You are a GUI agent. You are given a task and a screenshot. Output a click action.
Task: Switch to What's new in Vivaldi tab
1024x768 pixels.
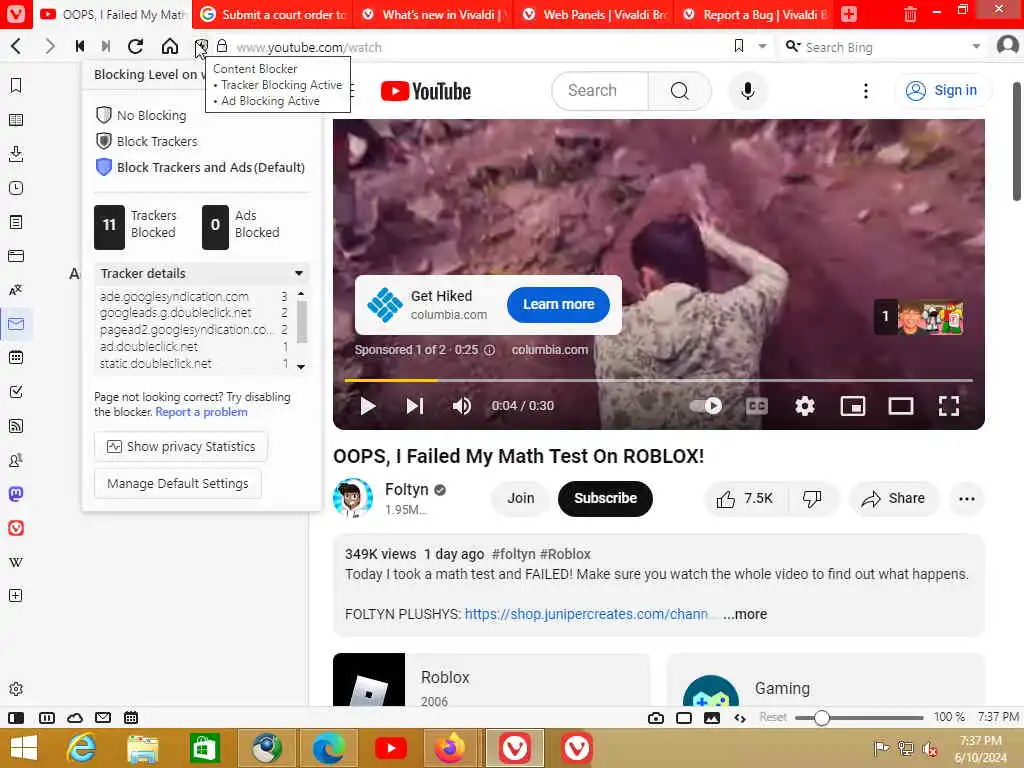[x=432, y=14]
